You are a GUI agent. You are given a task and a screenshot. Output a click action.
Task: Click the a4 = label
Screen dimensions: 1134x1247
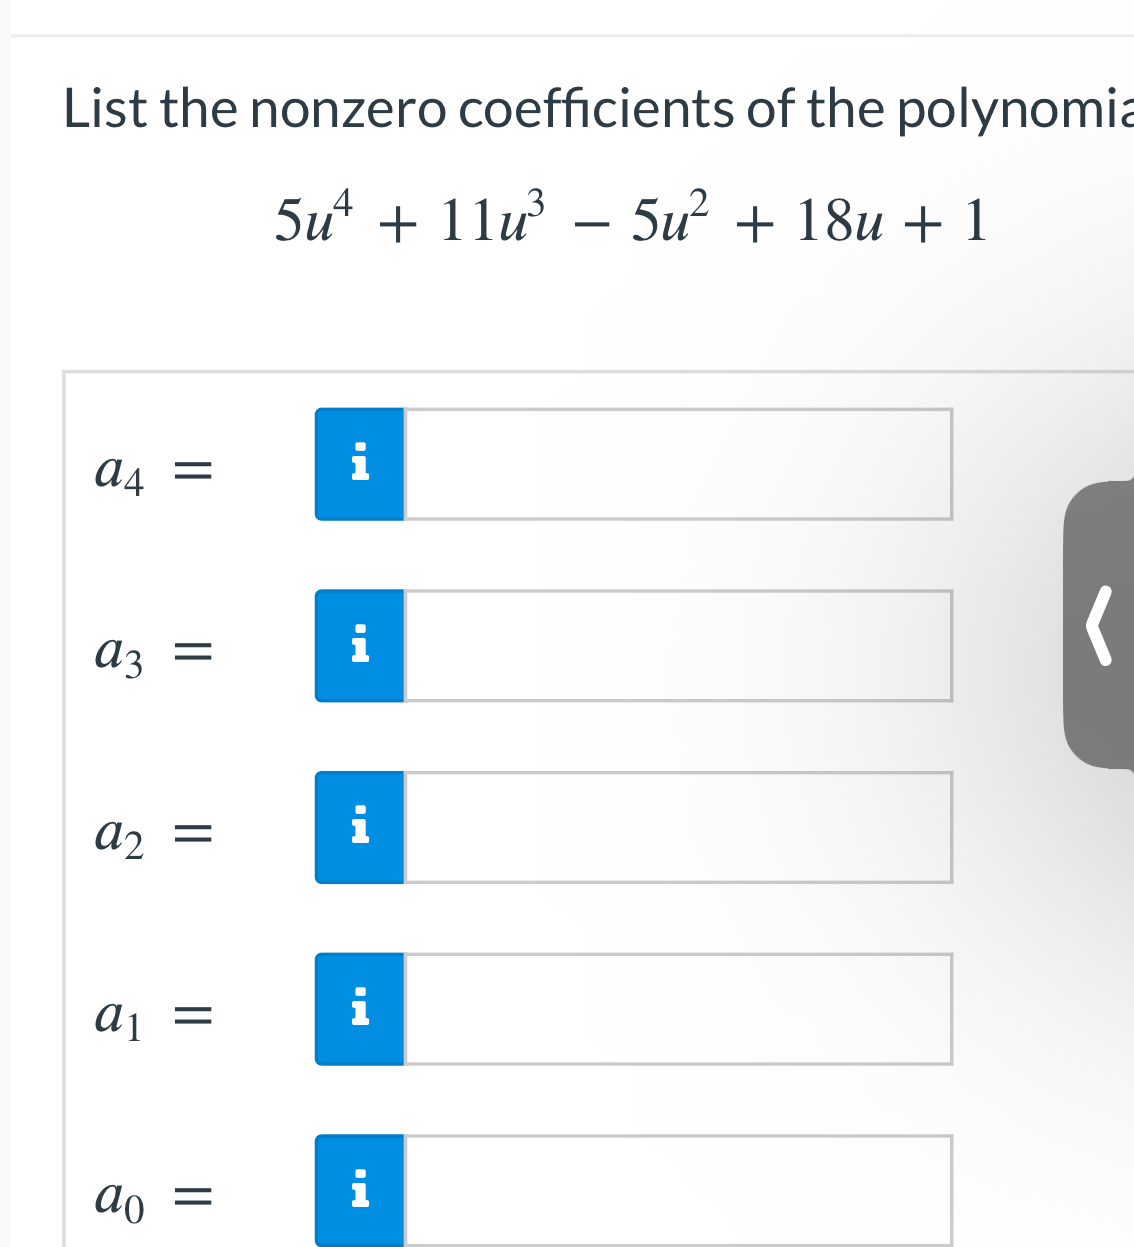152,470
